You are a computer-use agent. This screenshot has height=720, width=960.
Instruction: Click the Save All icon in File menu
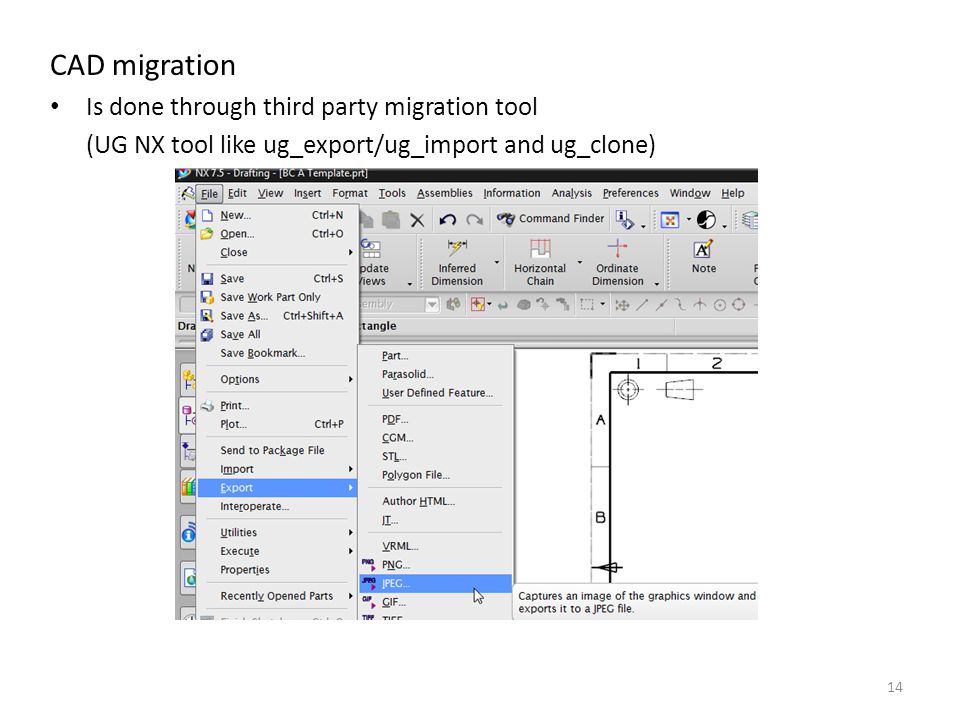pyautogui.click(x=208, y=334)
